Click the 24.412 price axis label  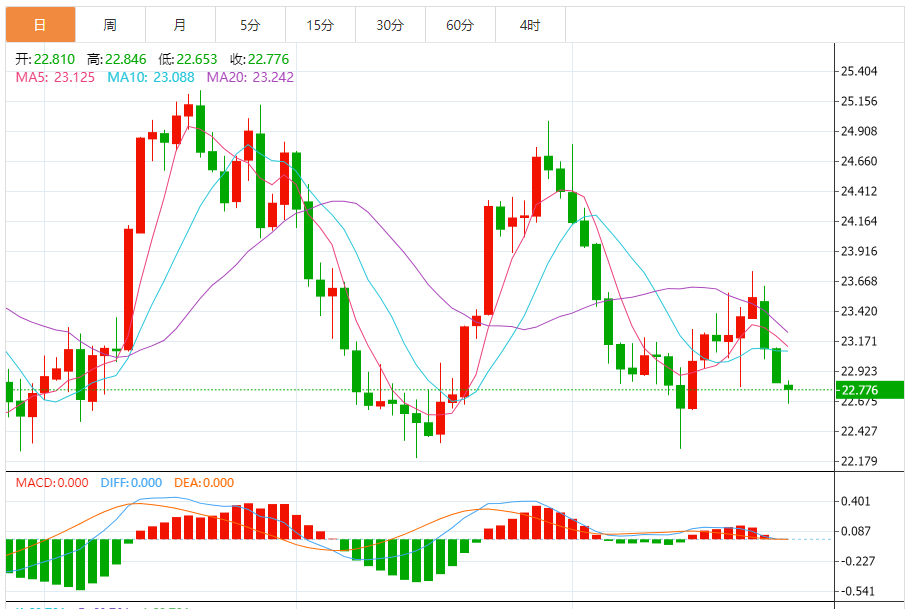tap(859, 191)
